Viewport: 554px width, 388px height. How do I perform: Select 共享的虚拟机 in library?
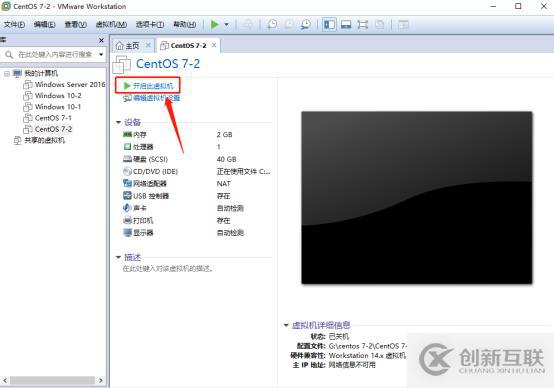pos(45,140)
